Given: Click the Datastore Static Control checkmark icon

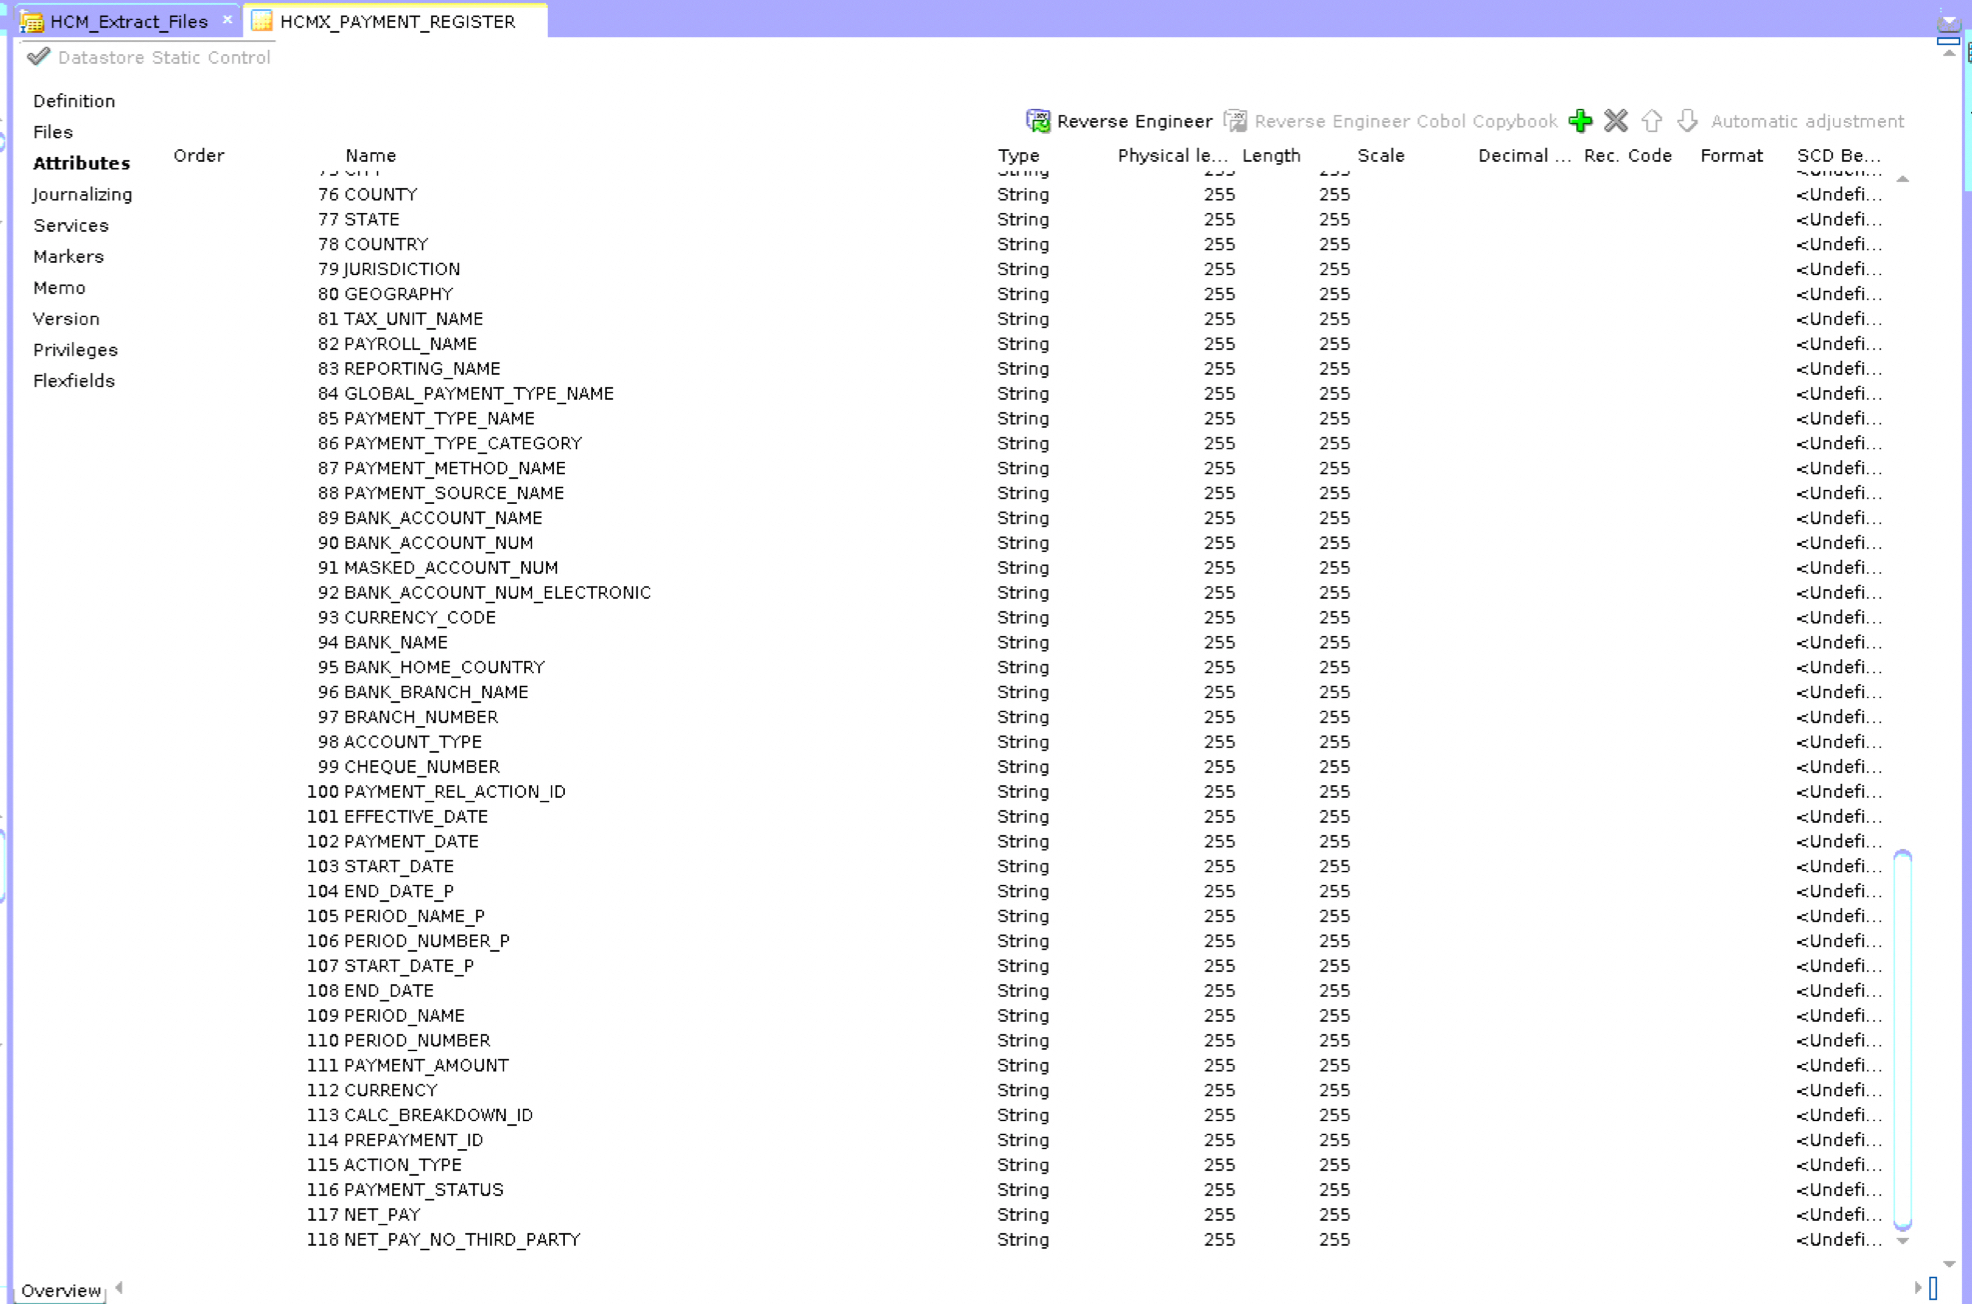Looking at the screenshot, I should pos(38,57).
